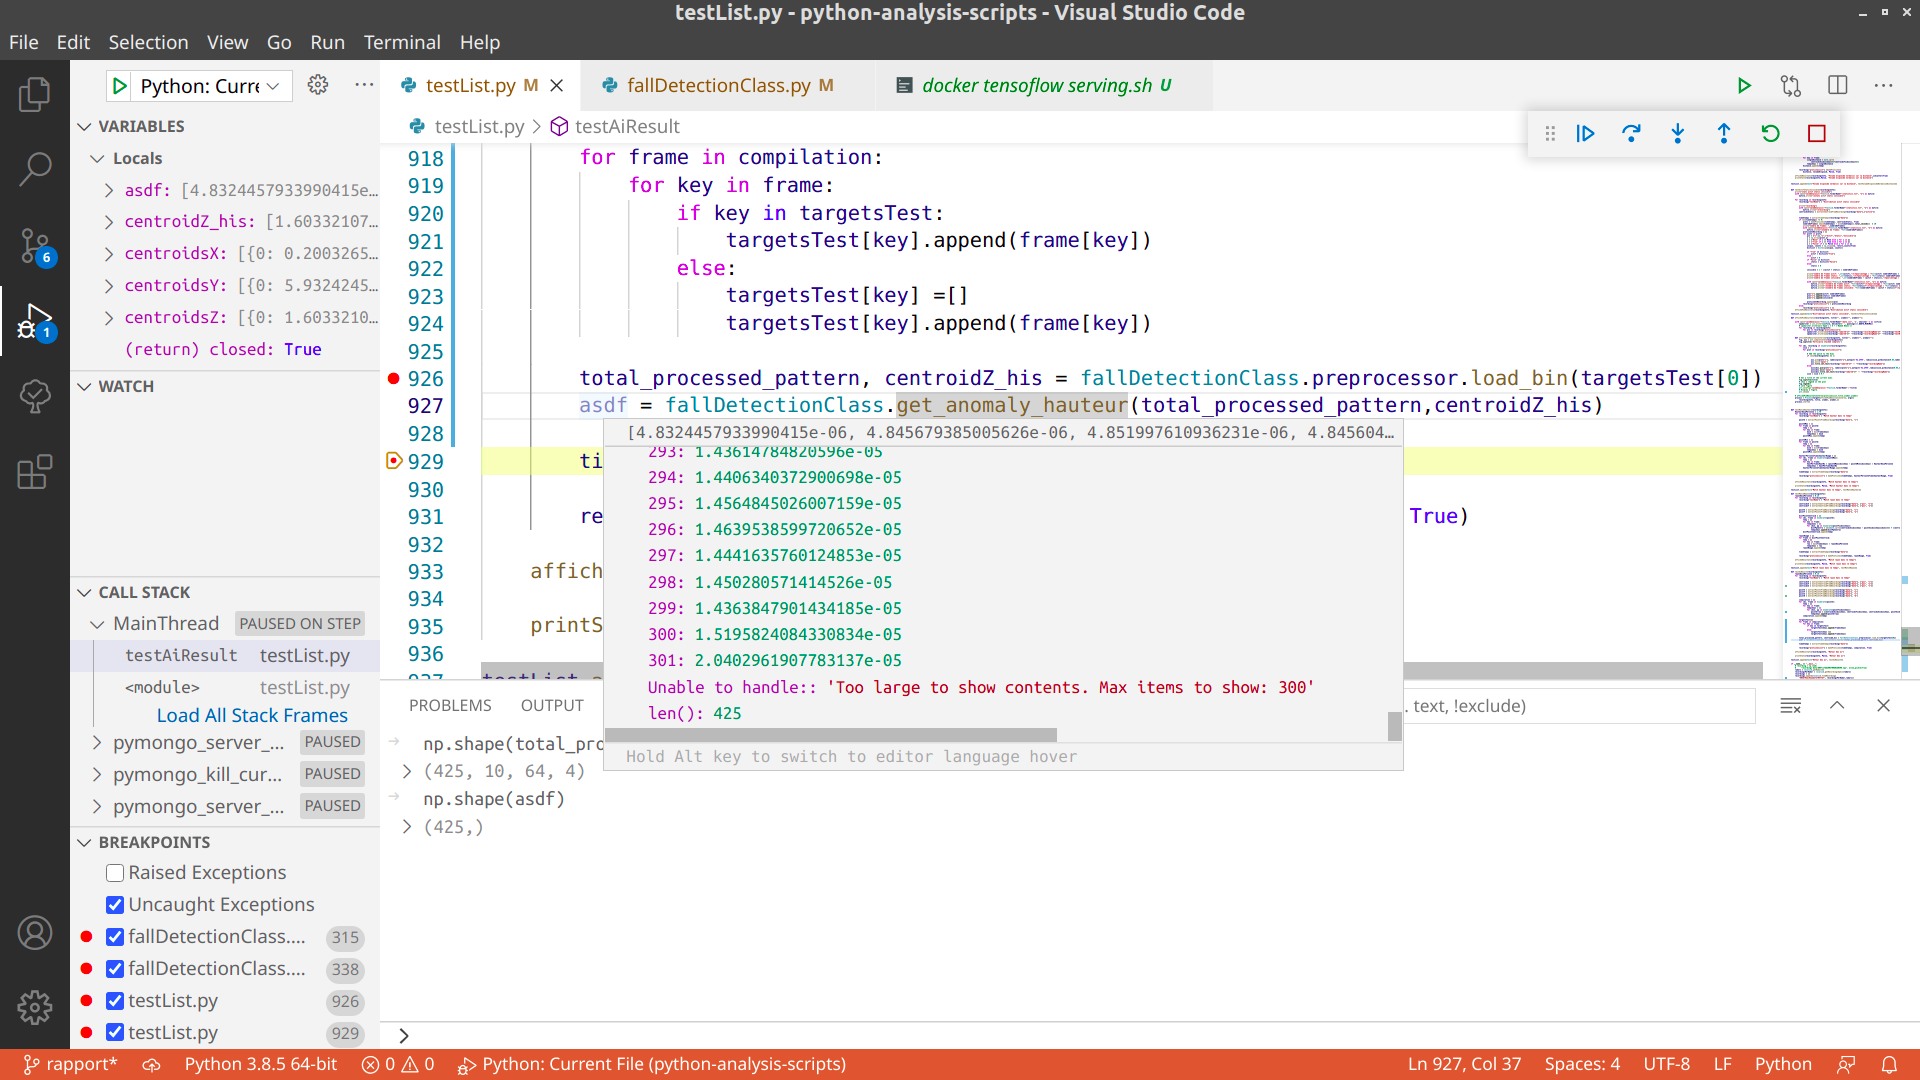Select the PROBLEMS panel label

[450, 705]
